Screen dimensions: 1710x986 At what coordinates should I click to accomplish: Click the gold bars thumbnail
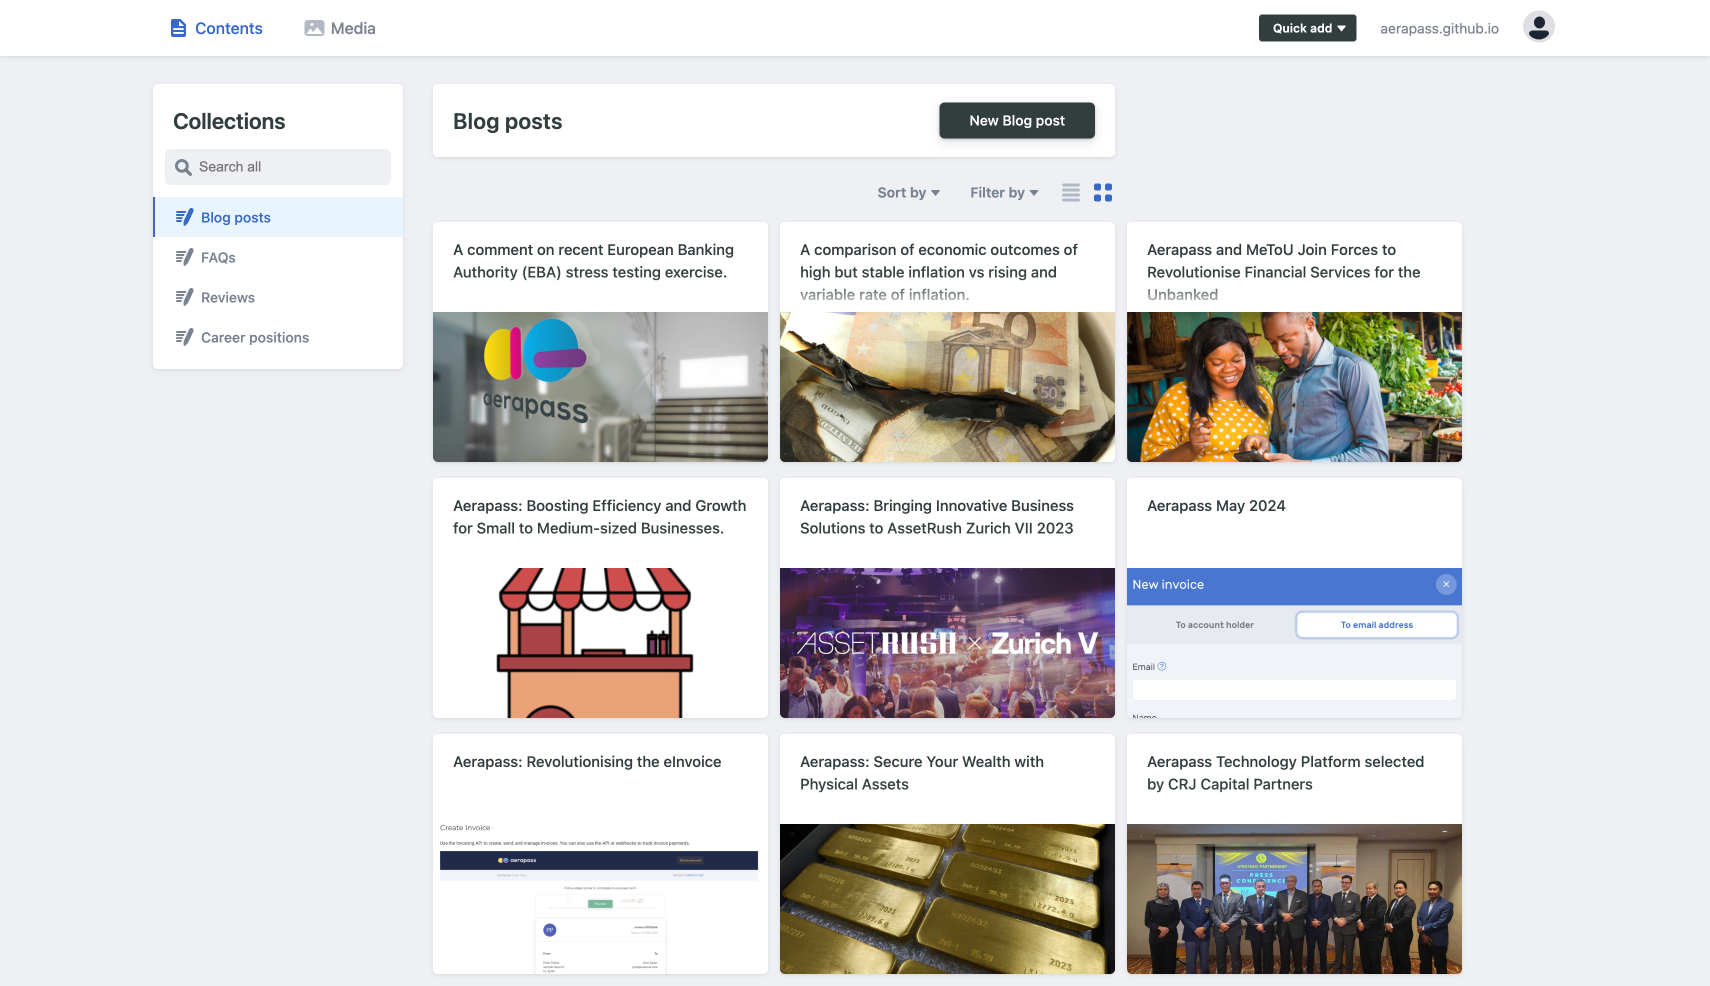coord(947,899)
